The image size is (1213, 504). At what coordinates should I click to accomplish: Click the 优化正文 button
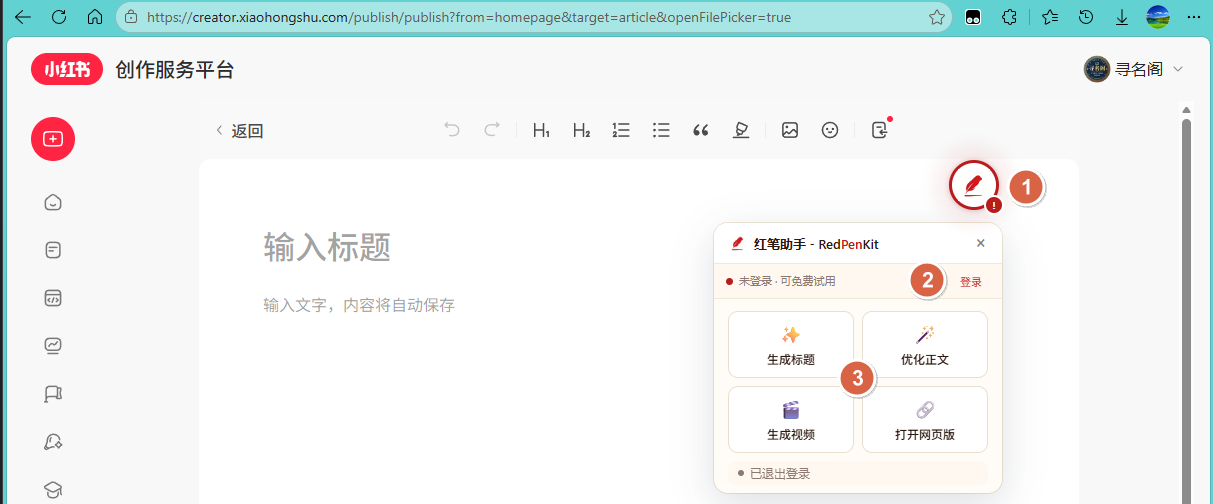pyautogui.click(x=925, y=344)
